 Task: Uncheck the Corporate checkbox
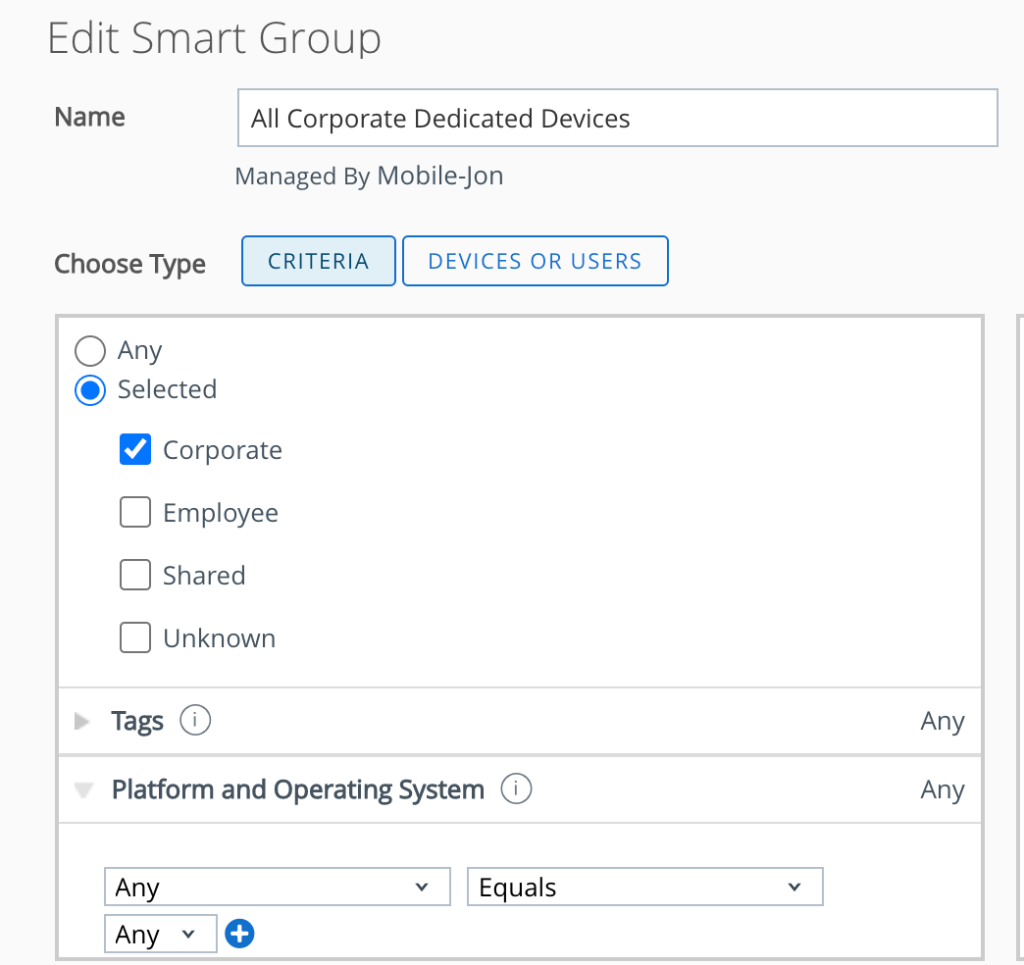click(135, 449)
